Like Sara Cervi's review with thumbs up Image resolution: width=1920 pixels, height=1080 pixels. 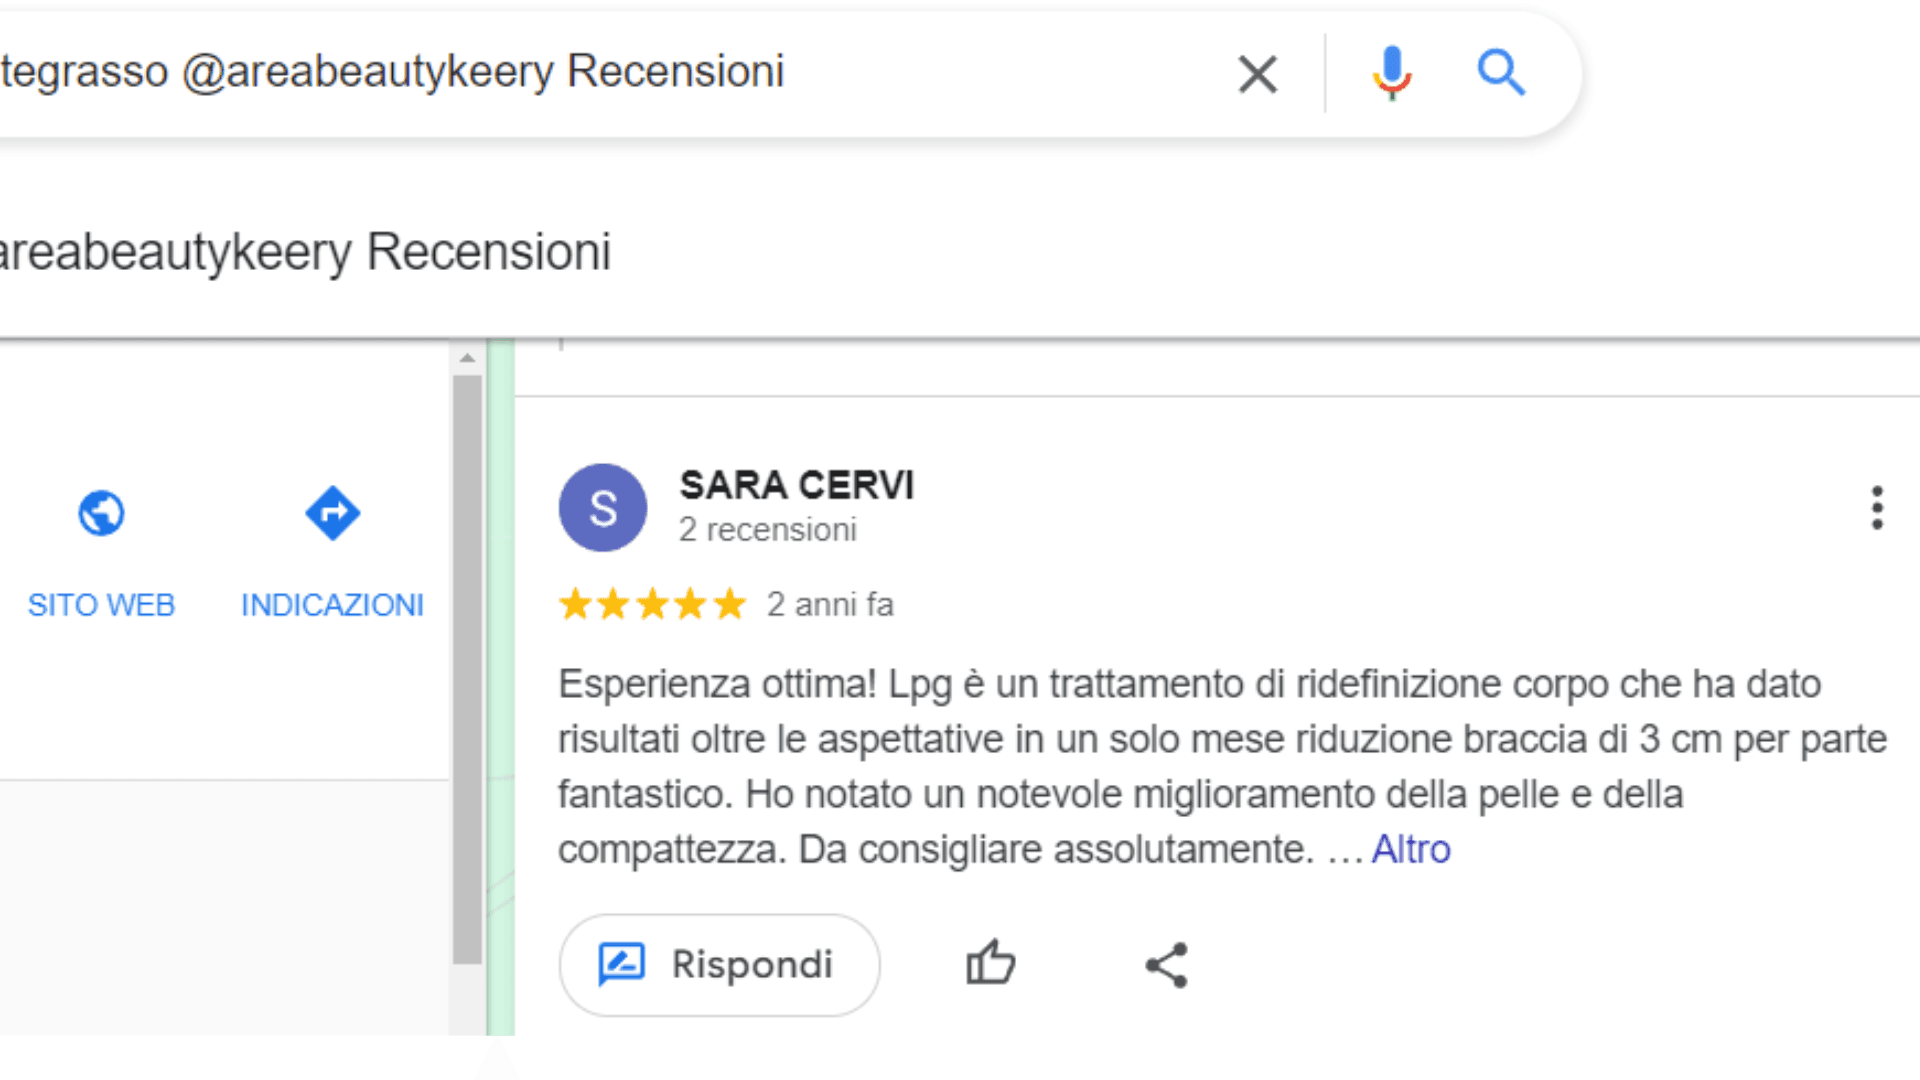[990, 964]
